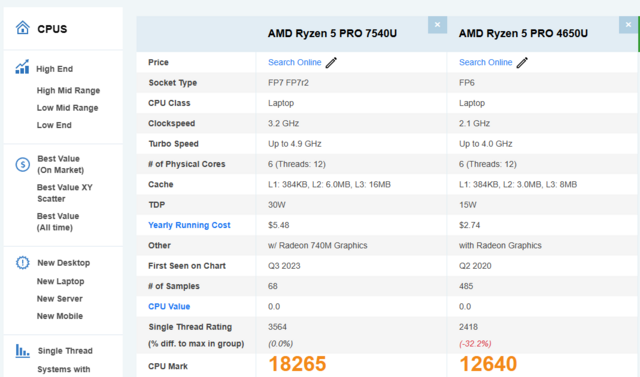Remove AMD Ryzen 5 PRO 4650U column

[628, 25]
